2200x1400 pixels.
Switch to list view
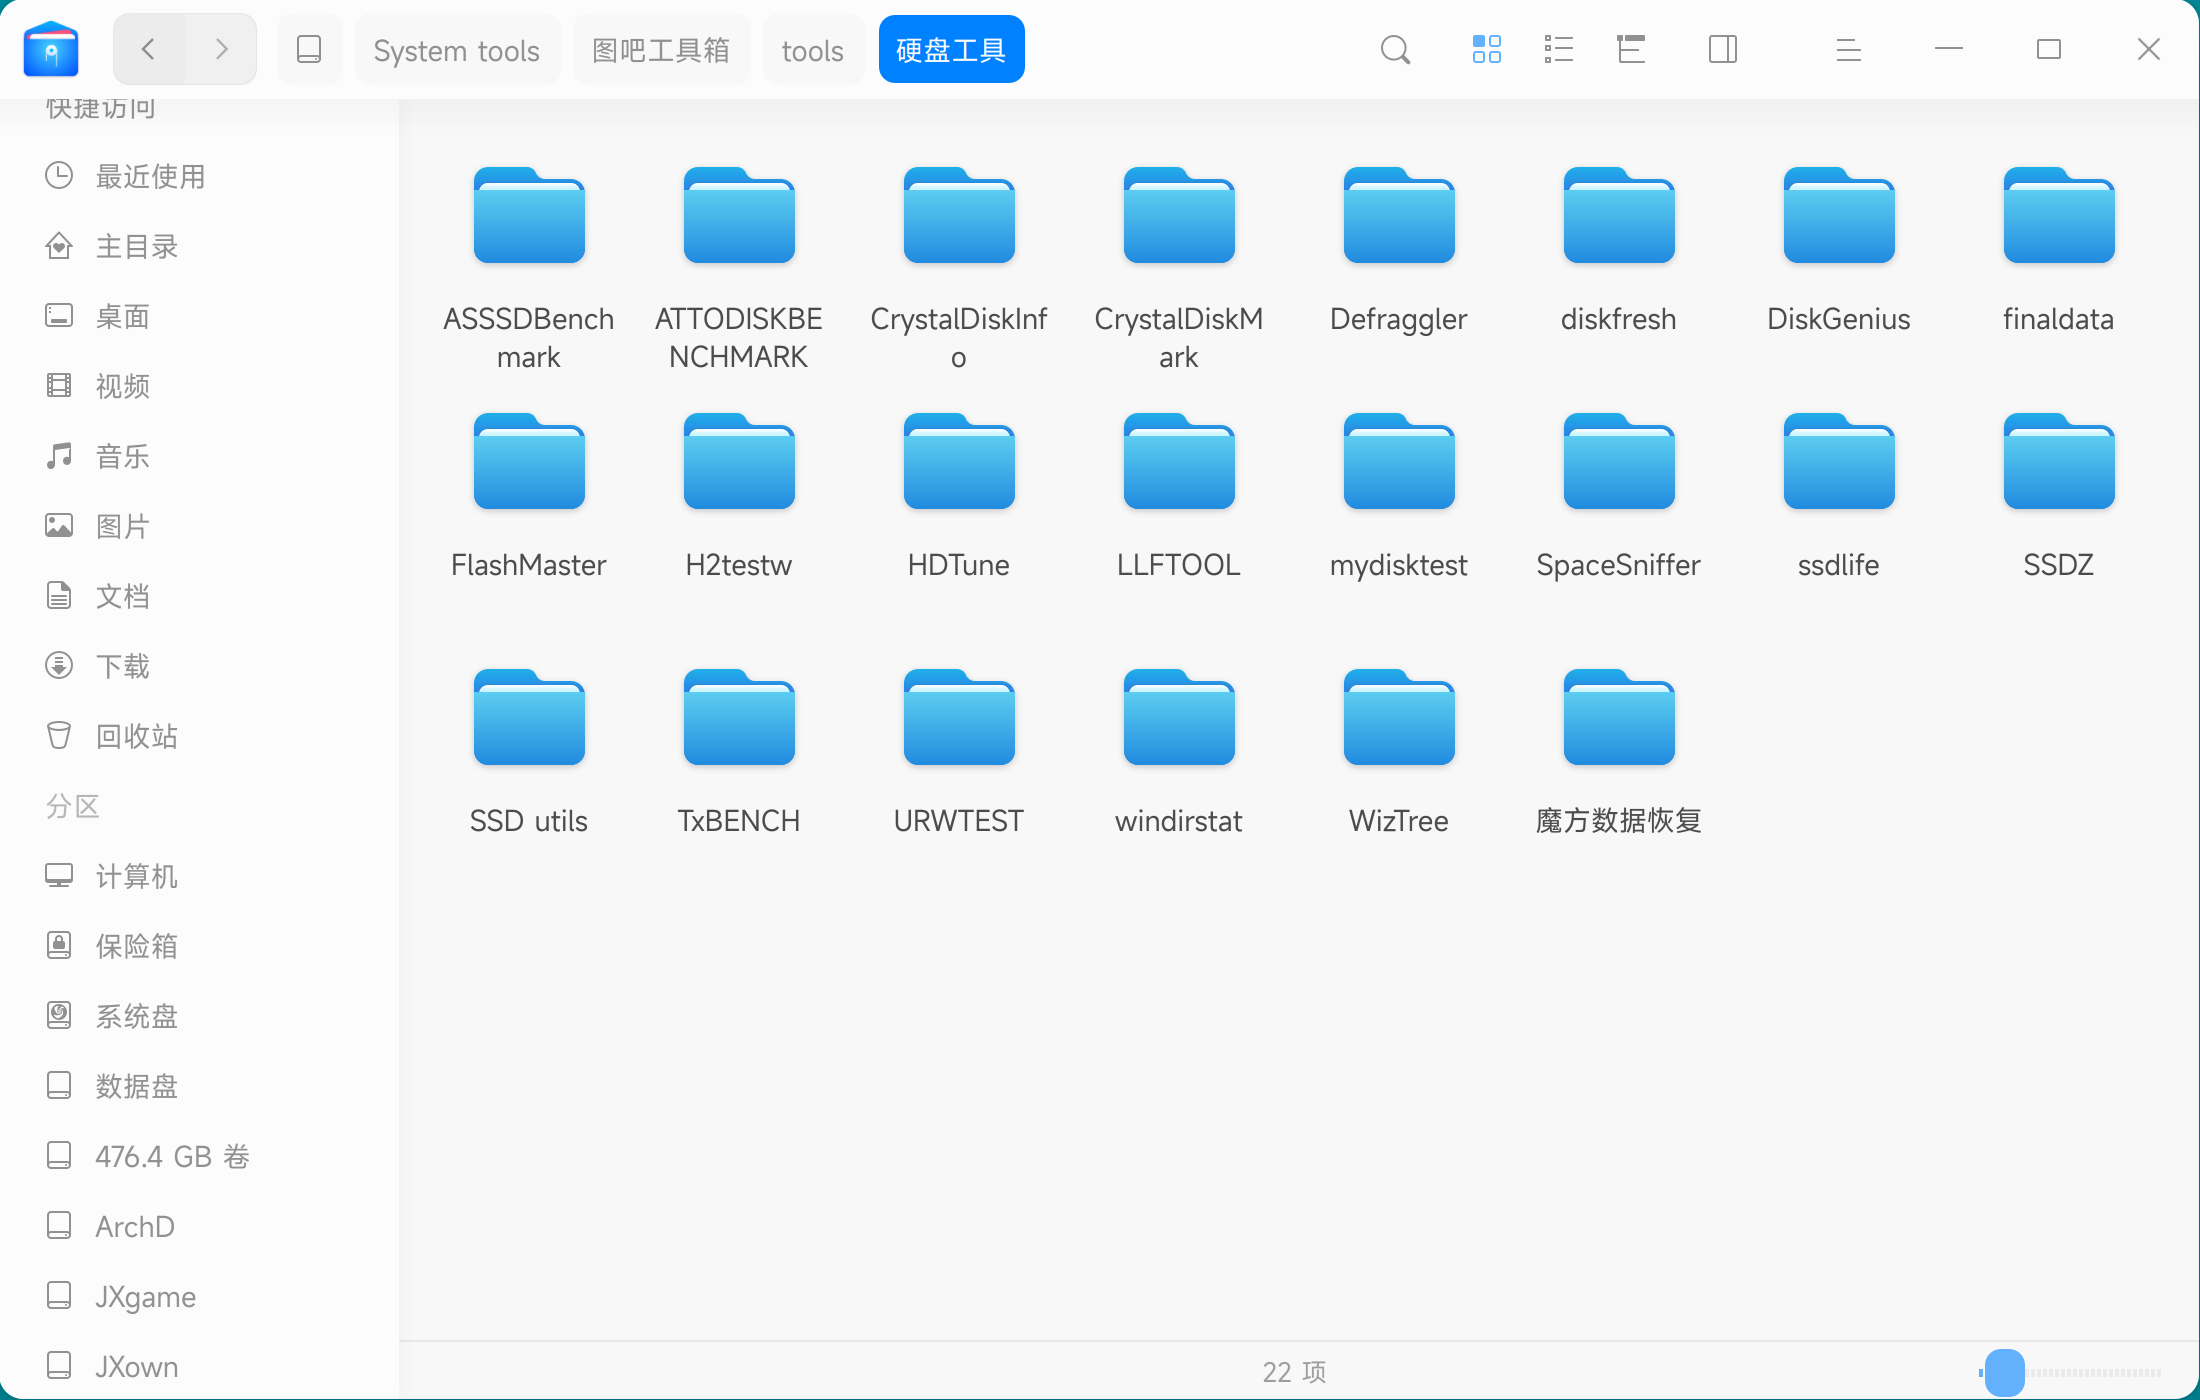click(x=1559, y=49)
